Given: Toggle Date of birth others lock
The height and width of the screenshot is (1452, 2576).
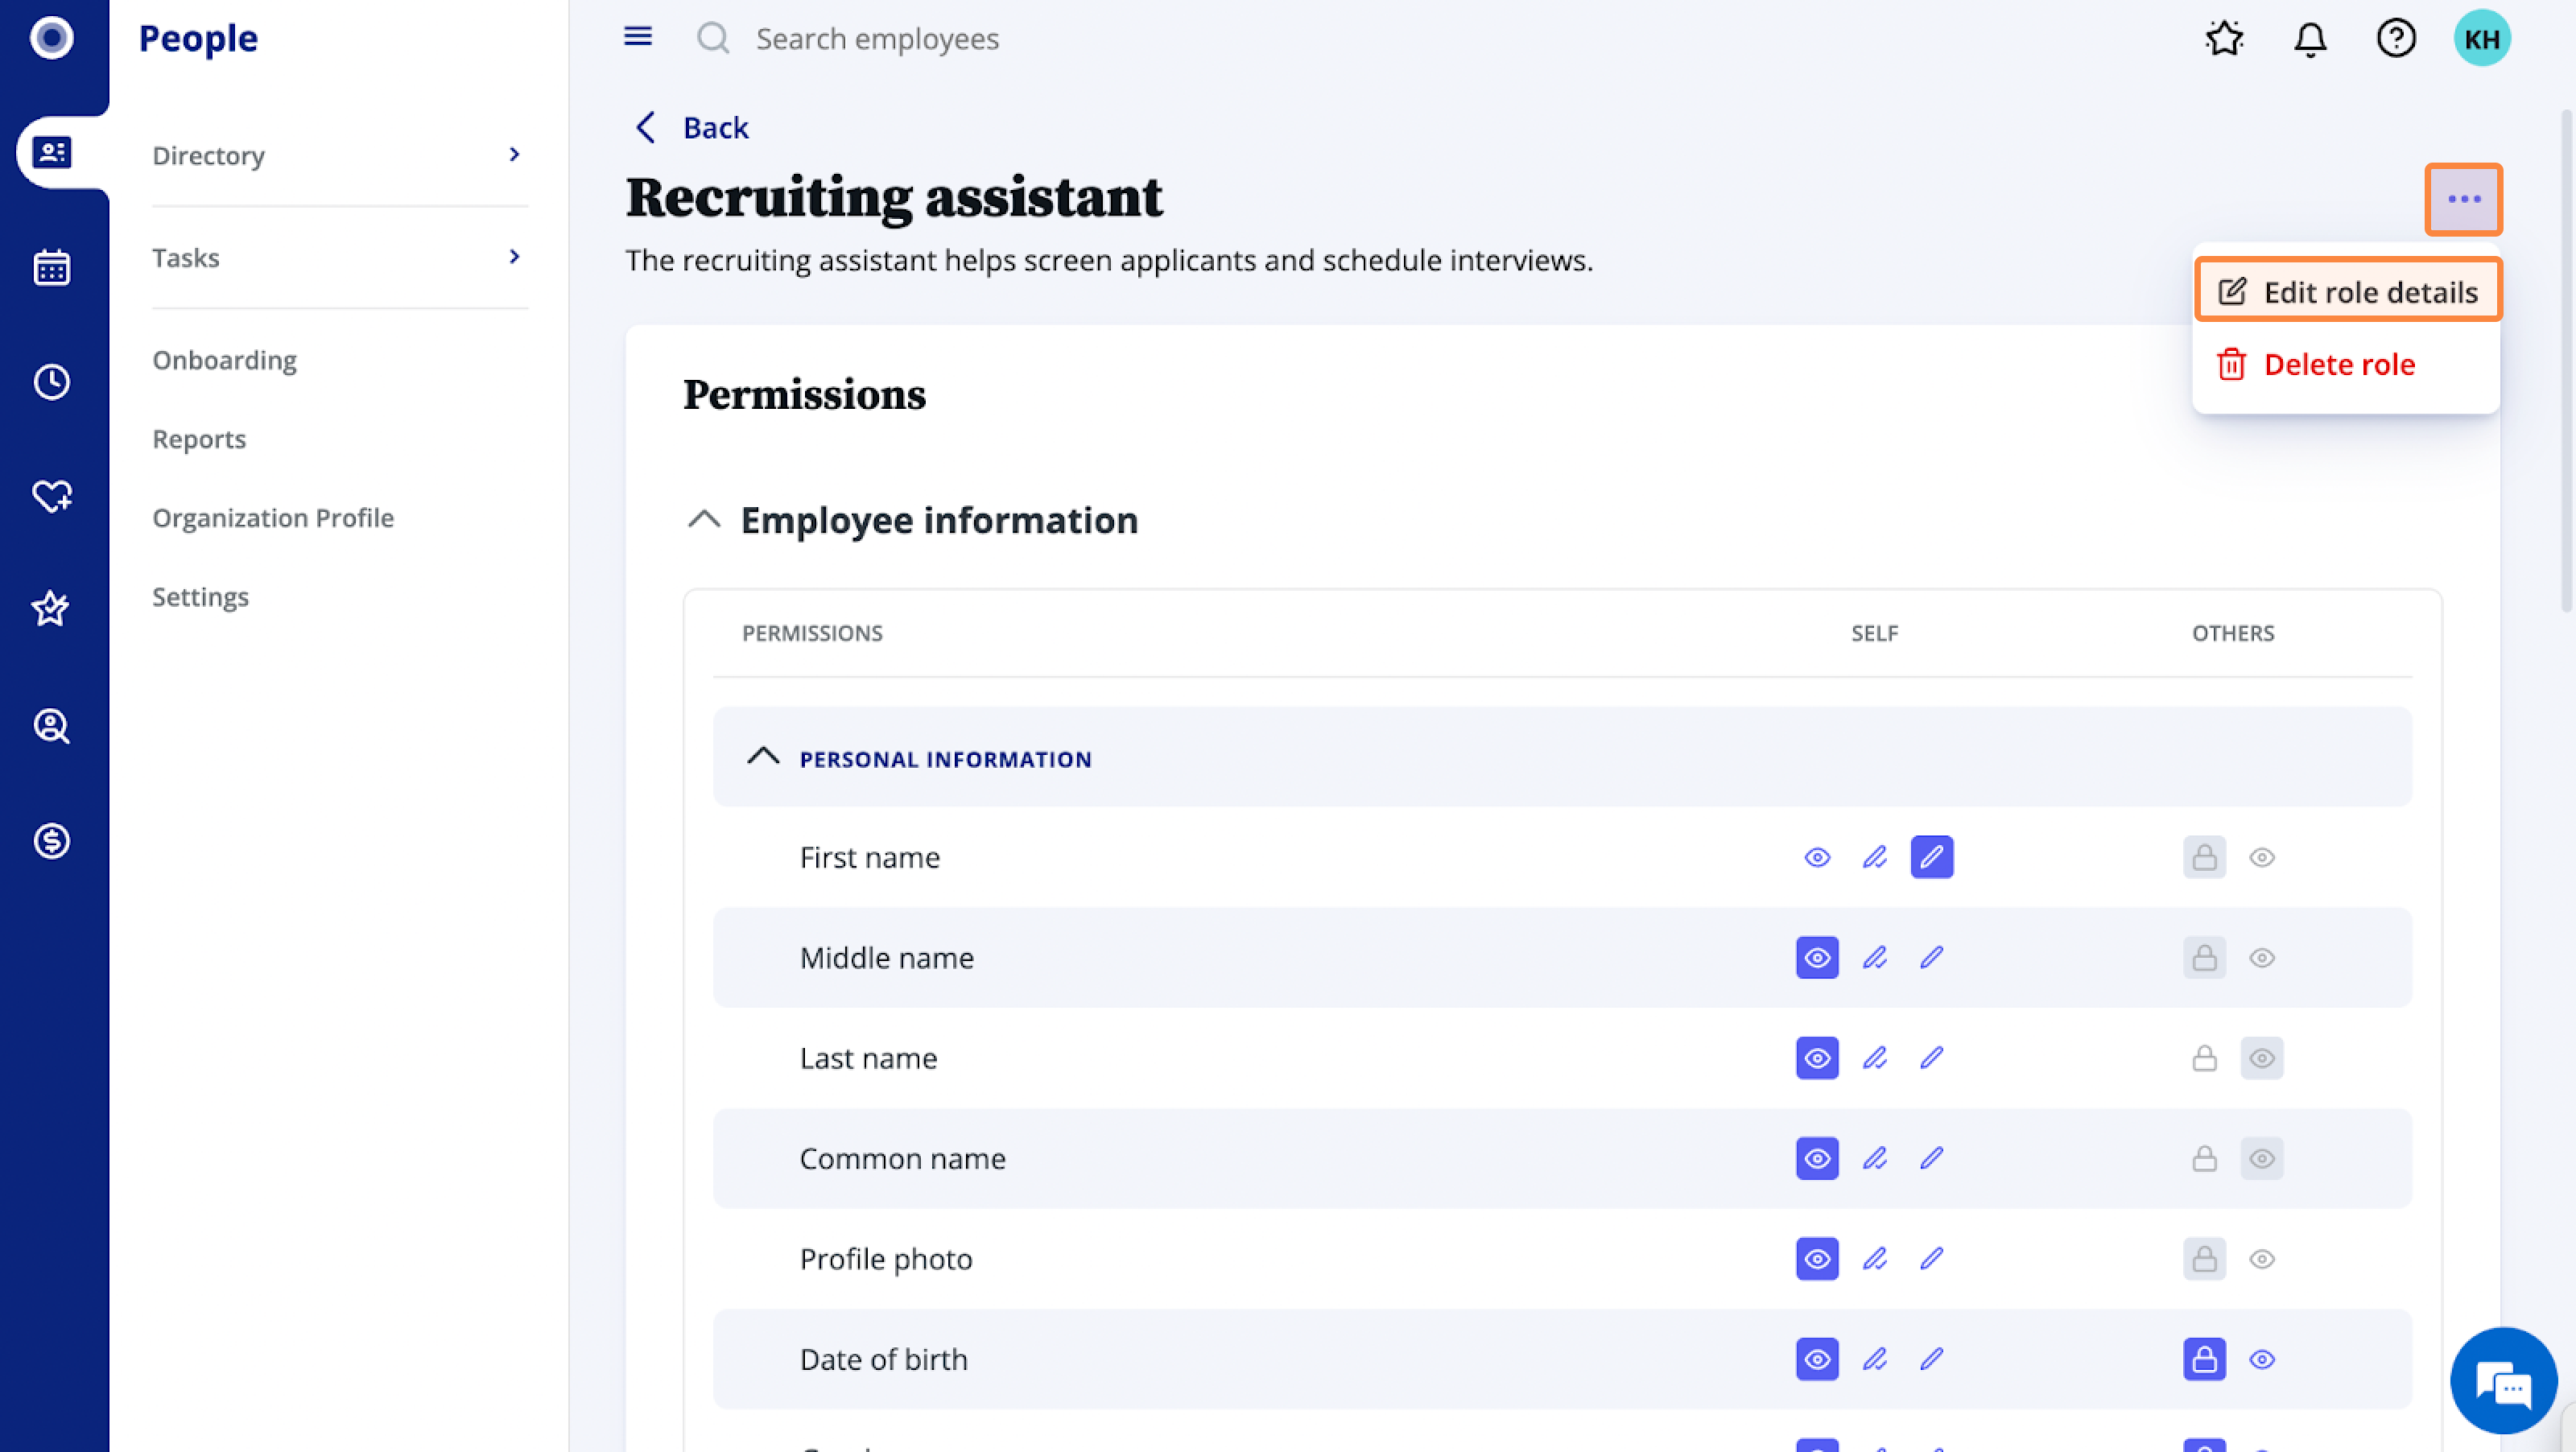Looking at the screenshot, I should coord(2204,1359).
